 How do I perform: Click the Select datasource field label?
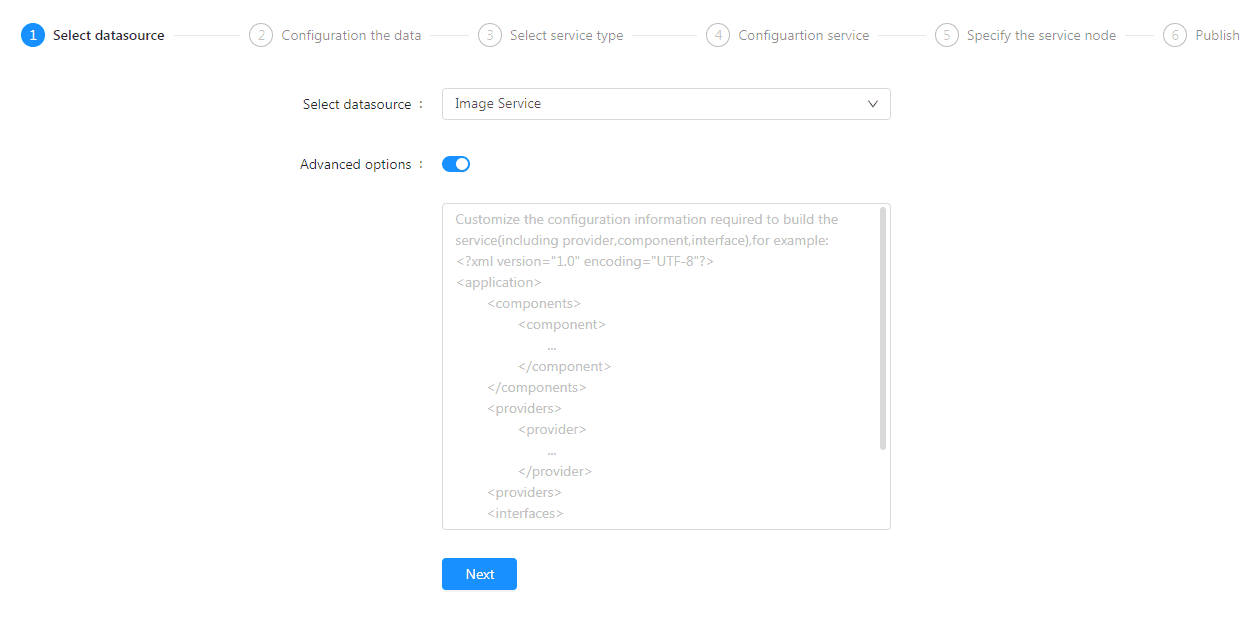click(x=357, y=104)
